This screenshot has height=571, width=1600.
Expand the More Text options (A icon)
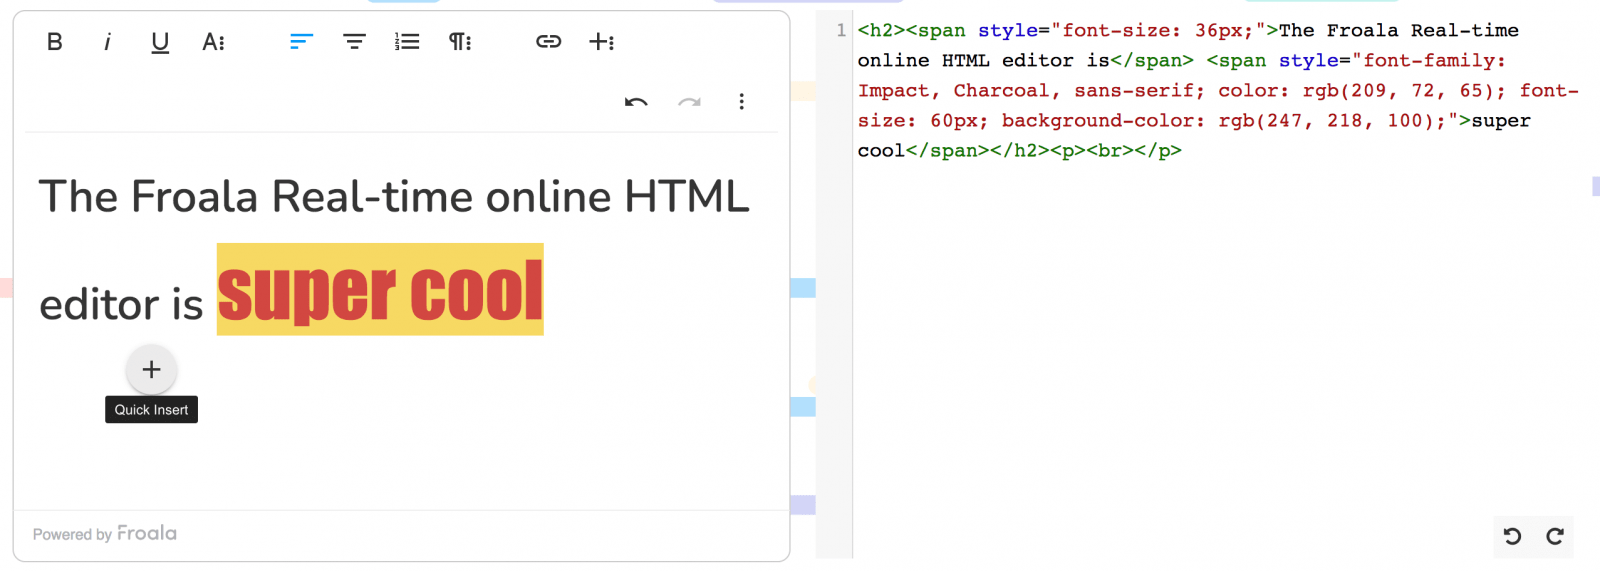[213, 42]
